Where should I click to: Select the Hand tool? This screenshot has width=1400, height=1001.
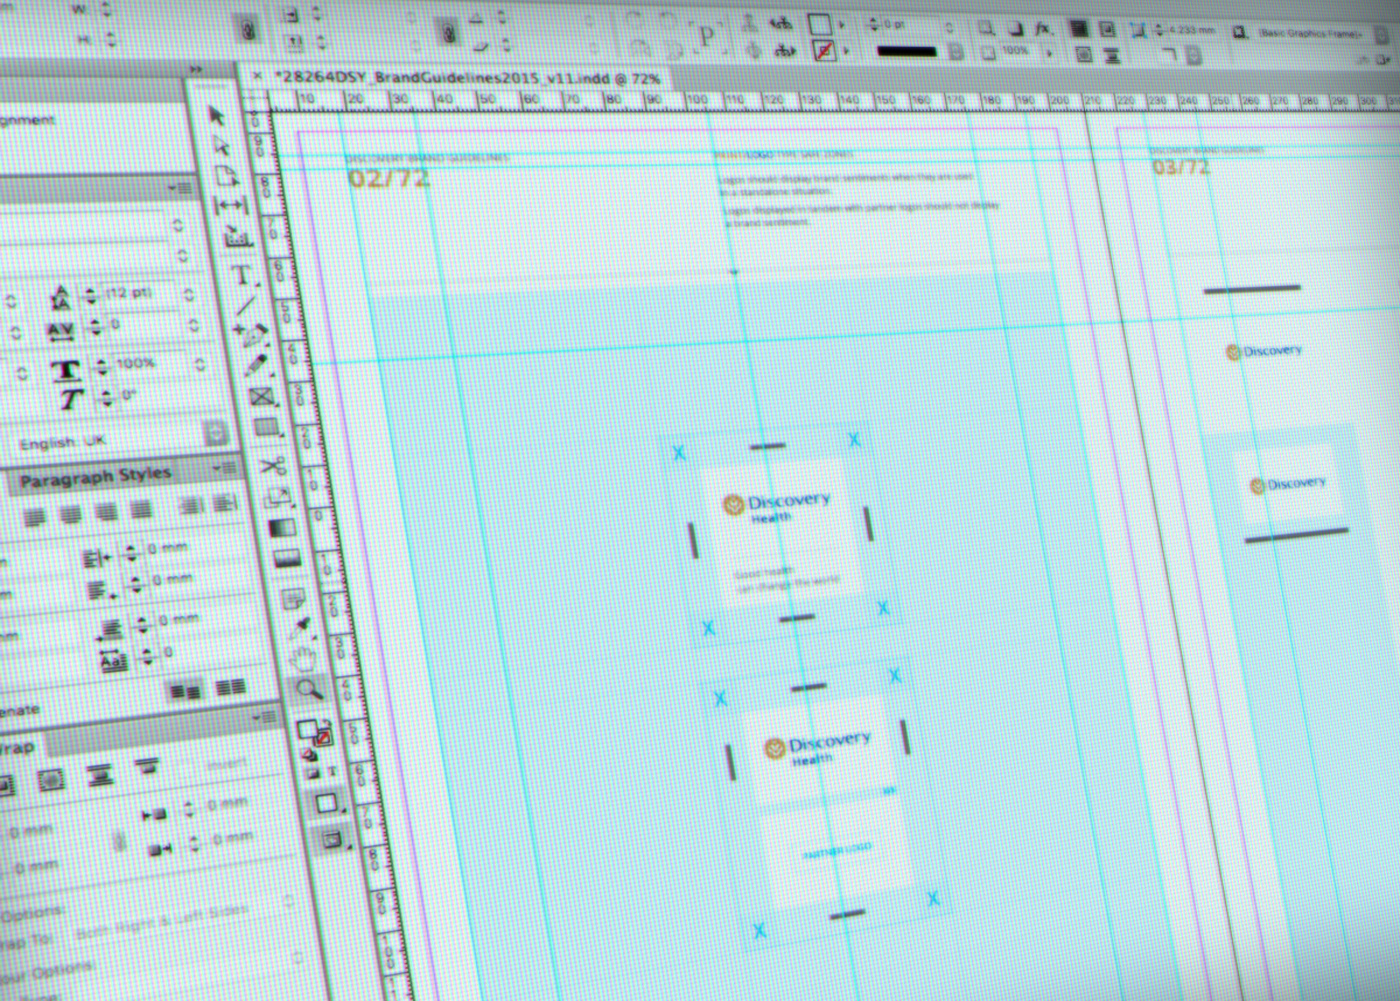tap(303, 658)
